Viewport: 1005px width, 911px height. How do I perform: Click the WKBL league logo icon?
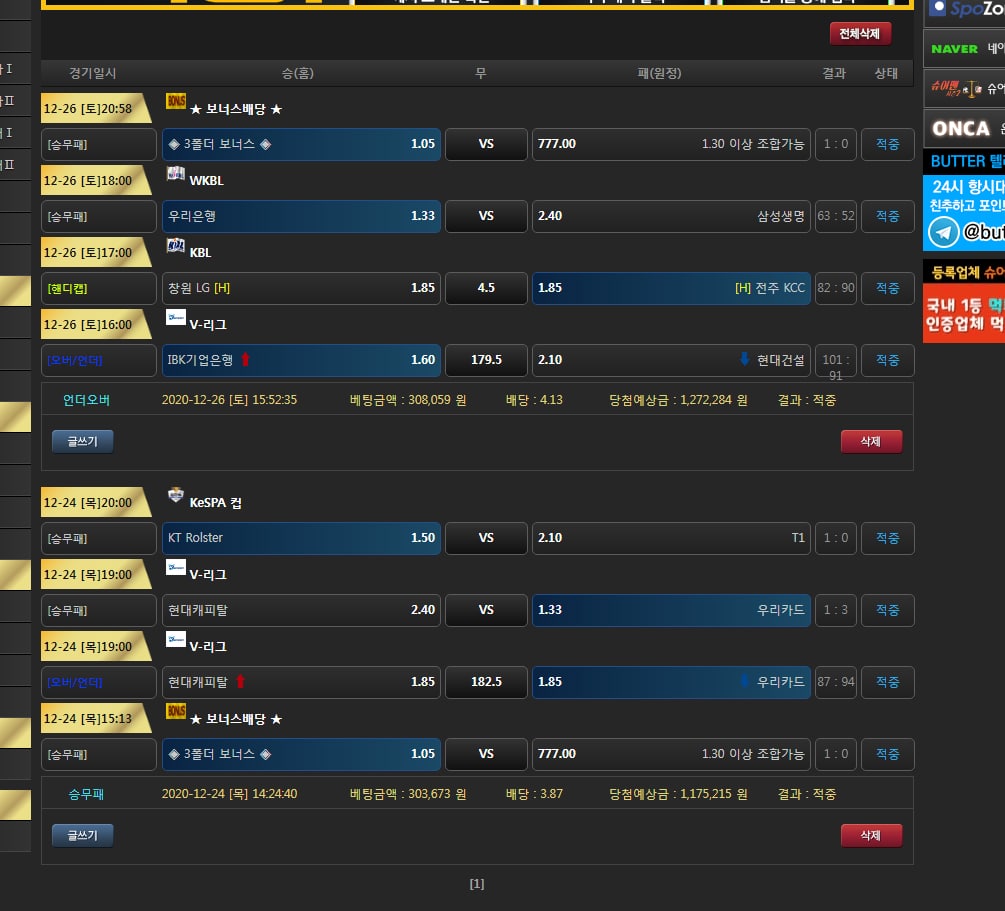coord(176,175)
